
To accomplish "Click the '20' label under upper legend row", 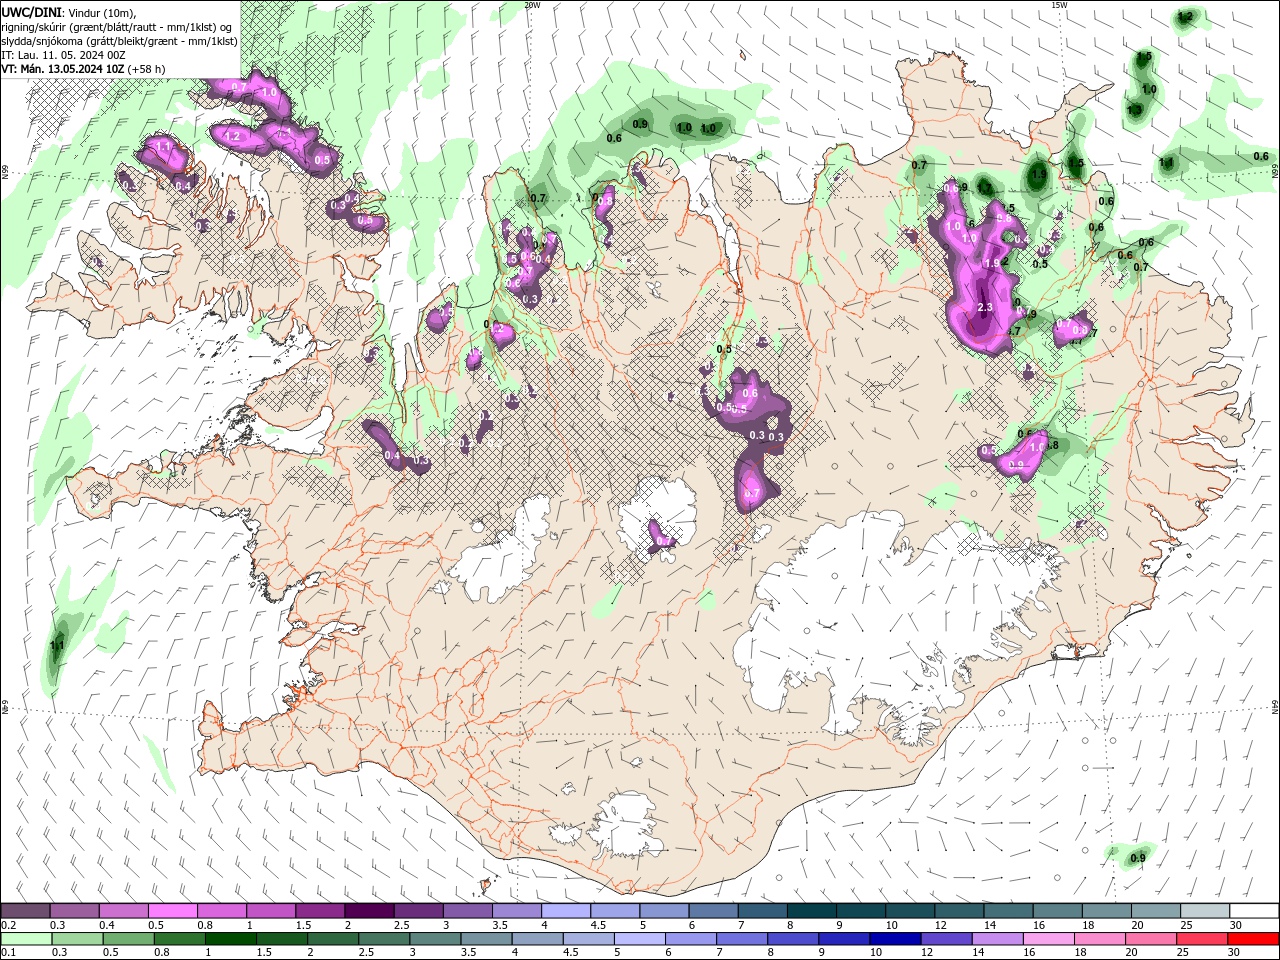I will click(1138, 925).
